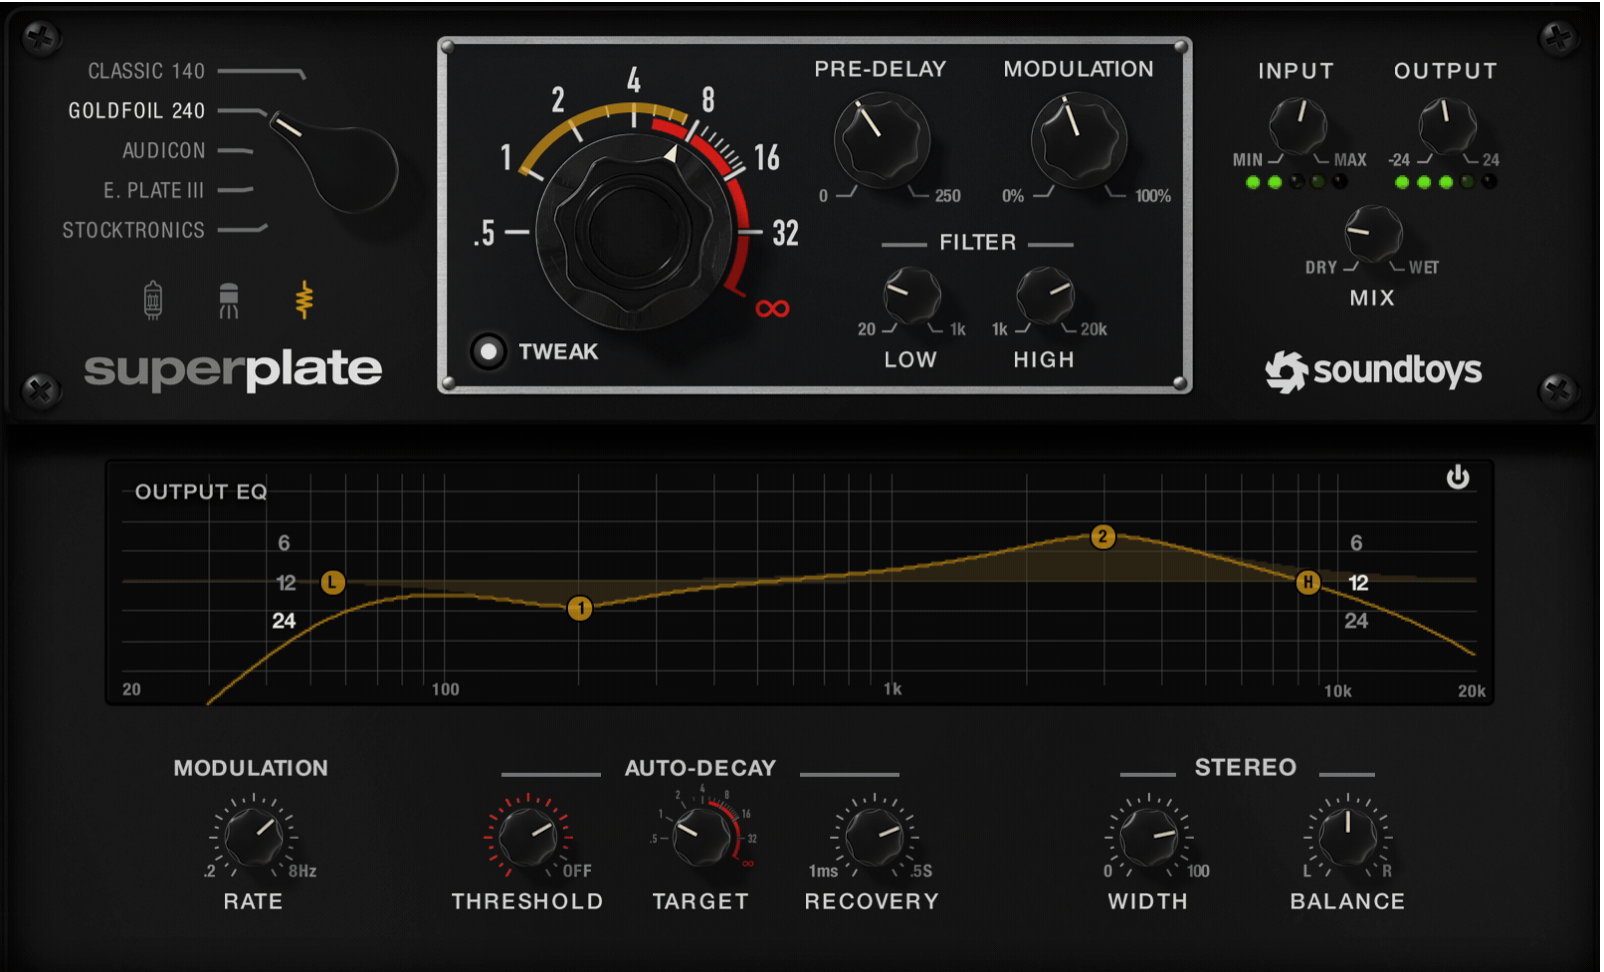
Task: Click the Low filter knob
Action: point(911,296)
